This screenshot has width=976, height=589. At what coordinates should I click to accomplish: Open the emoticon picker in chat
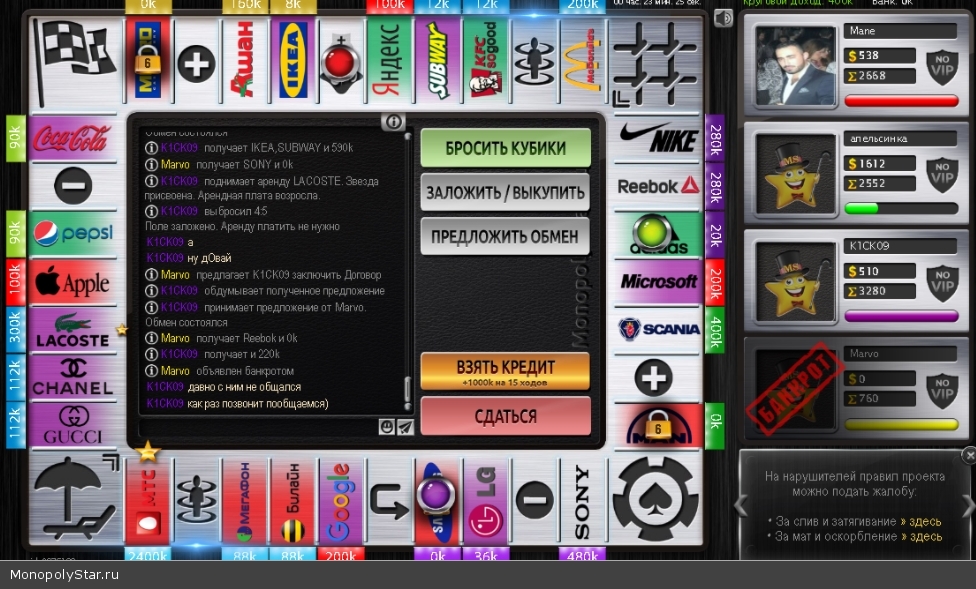tap(387, 426)
